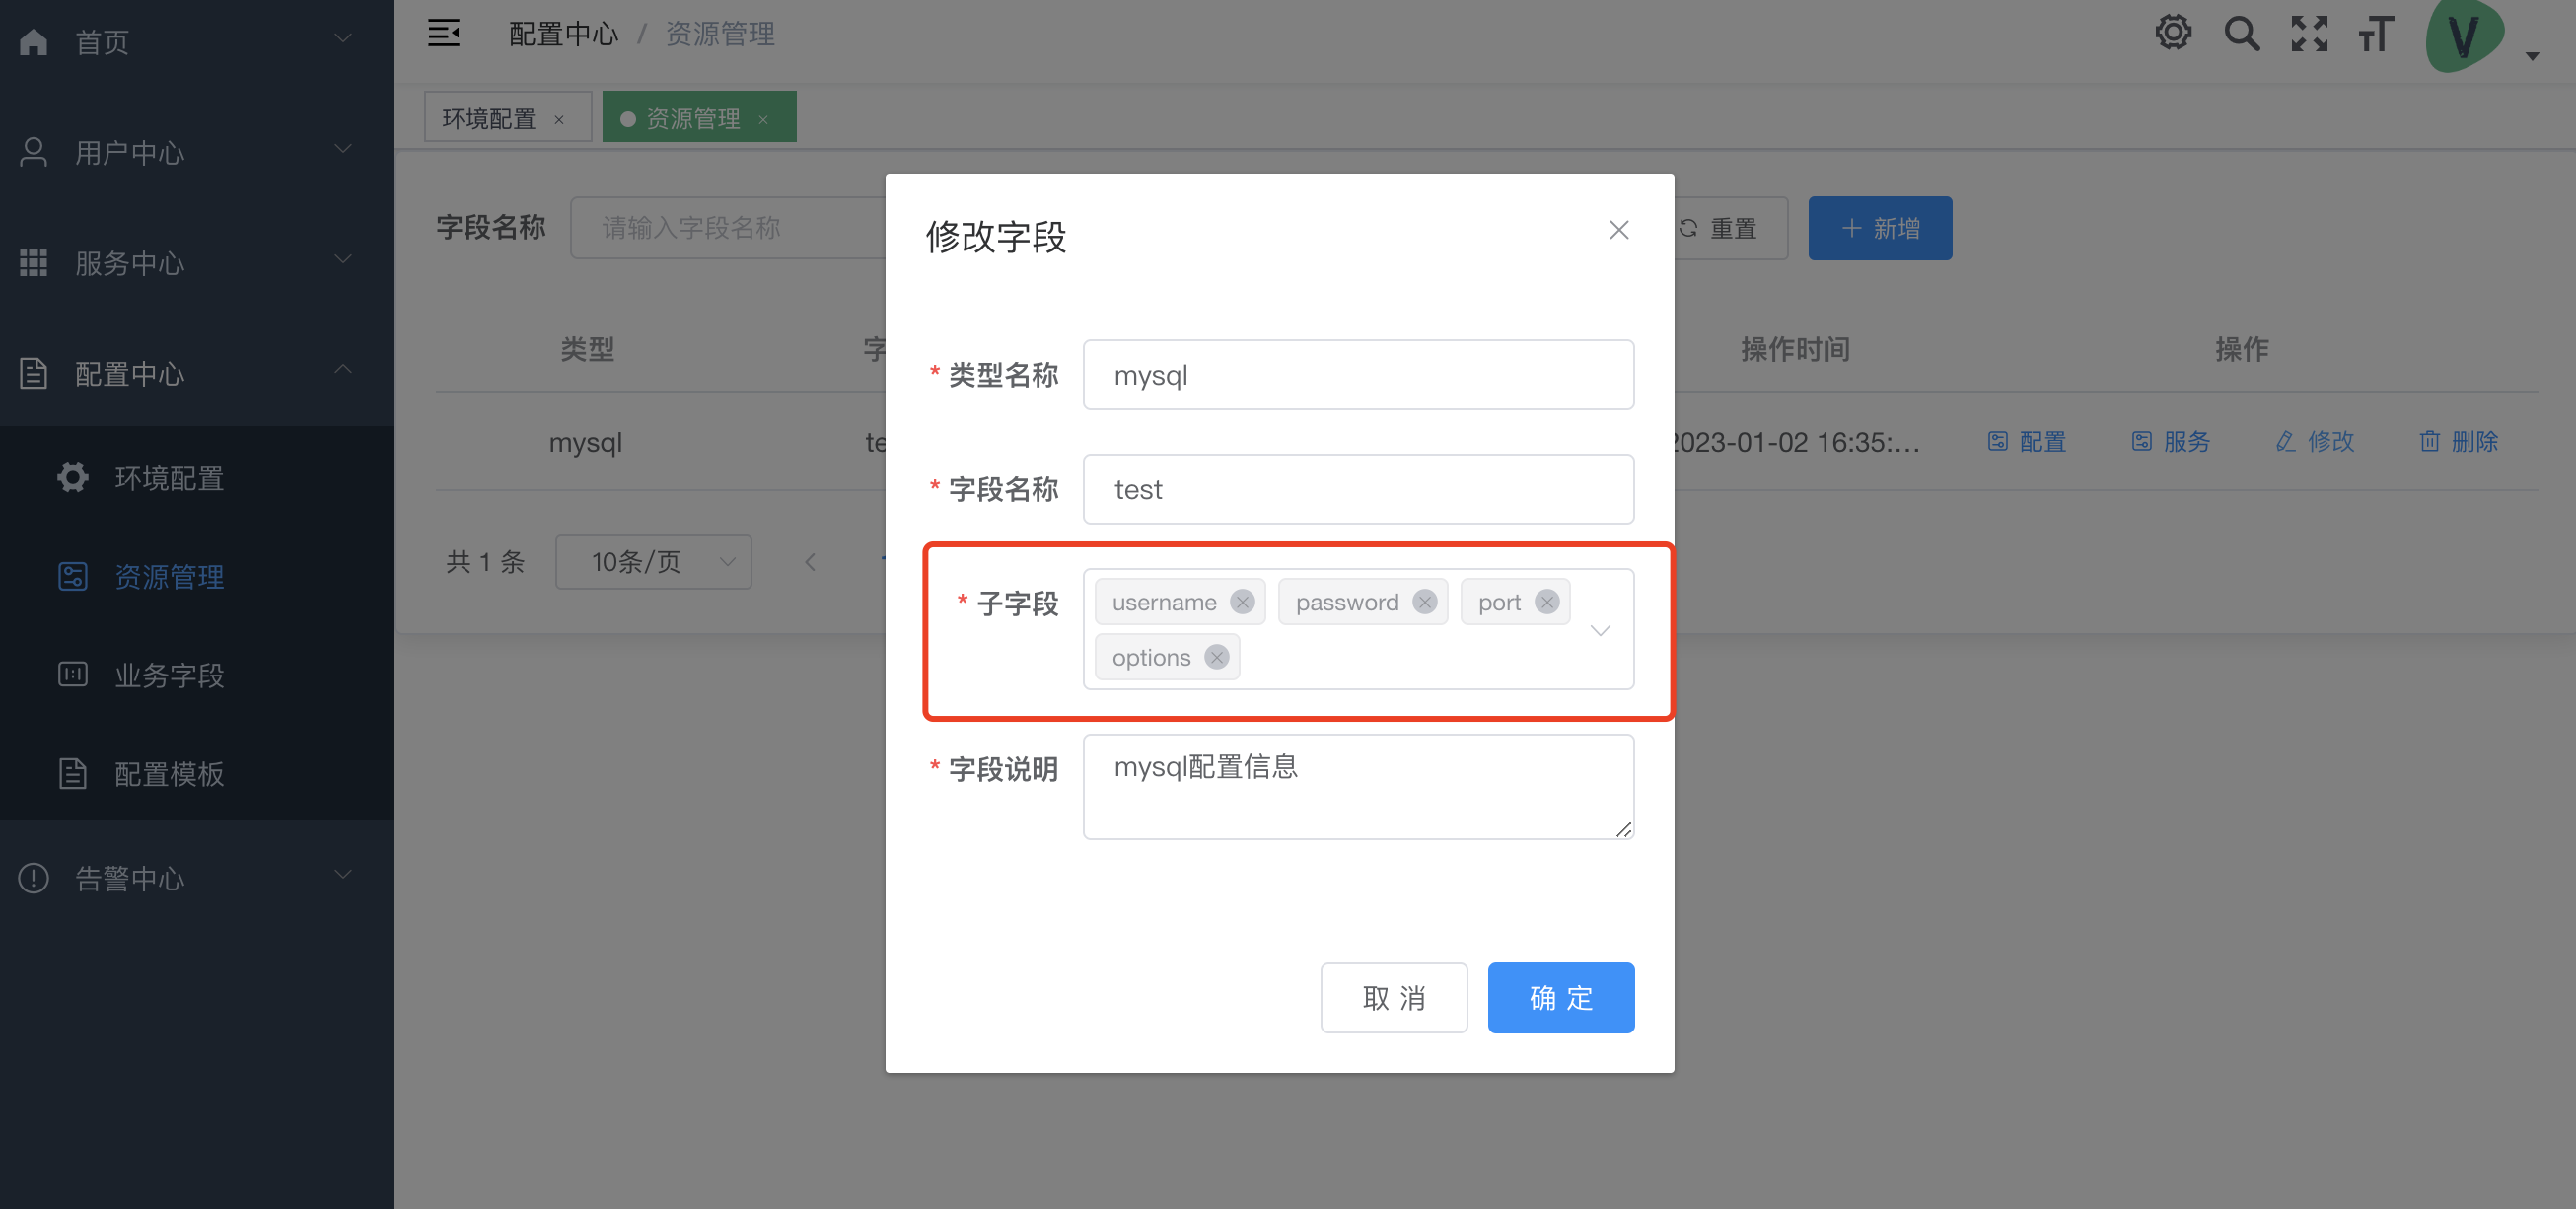Close the 修改字段 dialog
This screenshot has width=2576, height=1209.
pyautogui.click(x=1618, y=230)
